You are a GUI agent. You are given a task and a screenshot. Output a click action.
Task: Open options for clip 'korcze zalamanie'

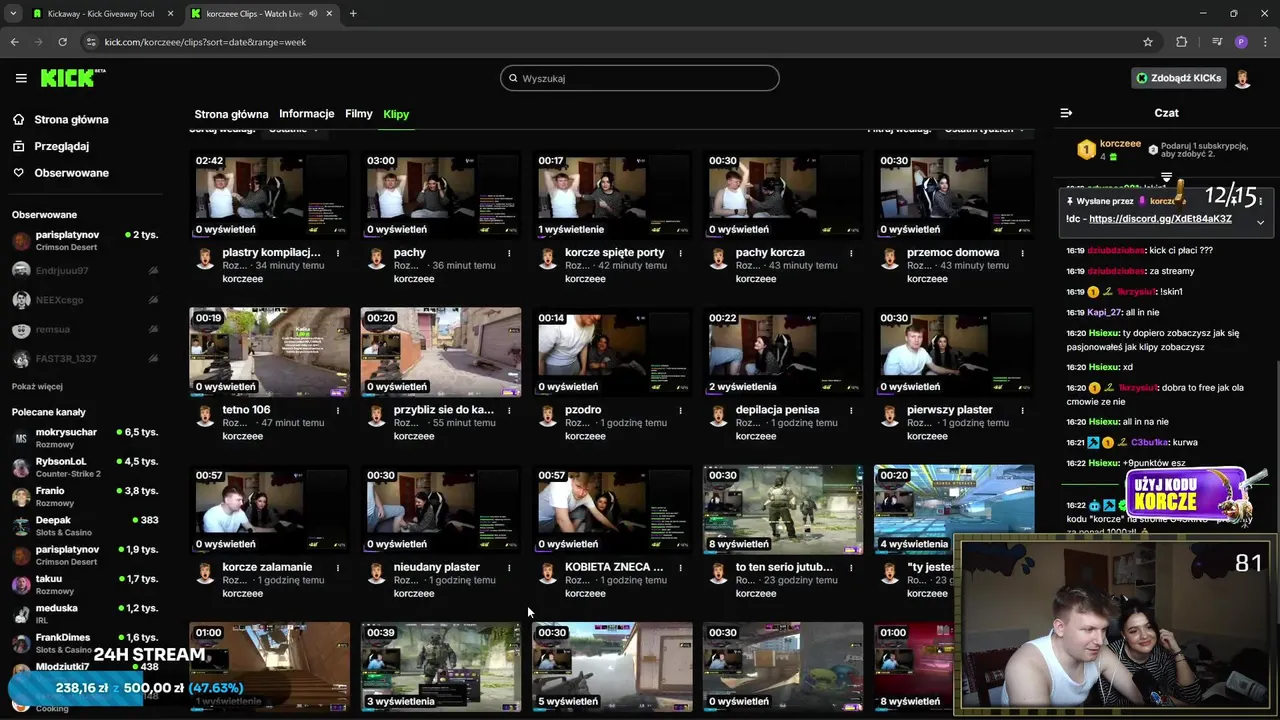(x=338, y=567)
